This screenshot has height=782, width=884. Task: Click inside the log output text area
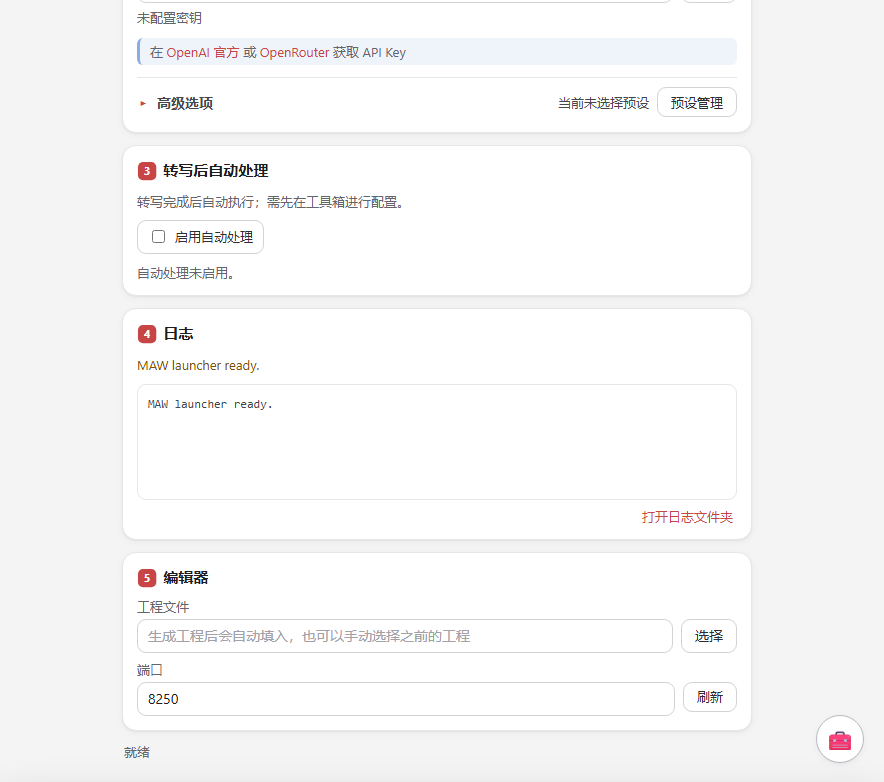(437, 442)
